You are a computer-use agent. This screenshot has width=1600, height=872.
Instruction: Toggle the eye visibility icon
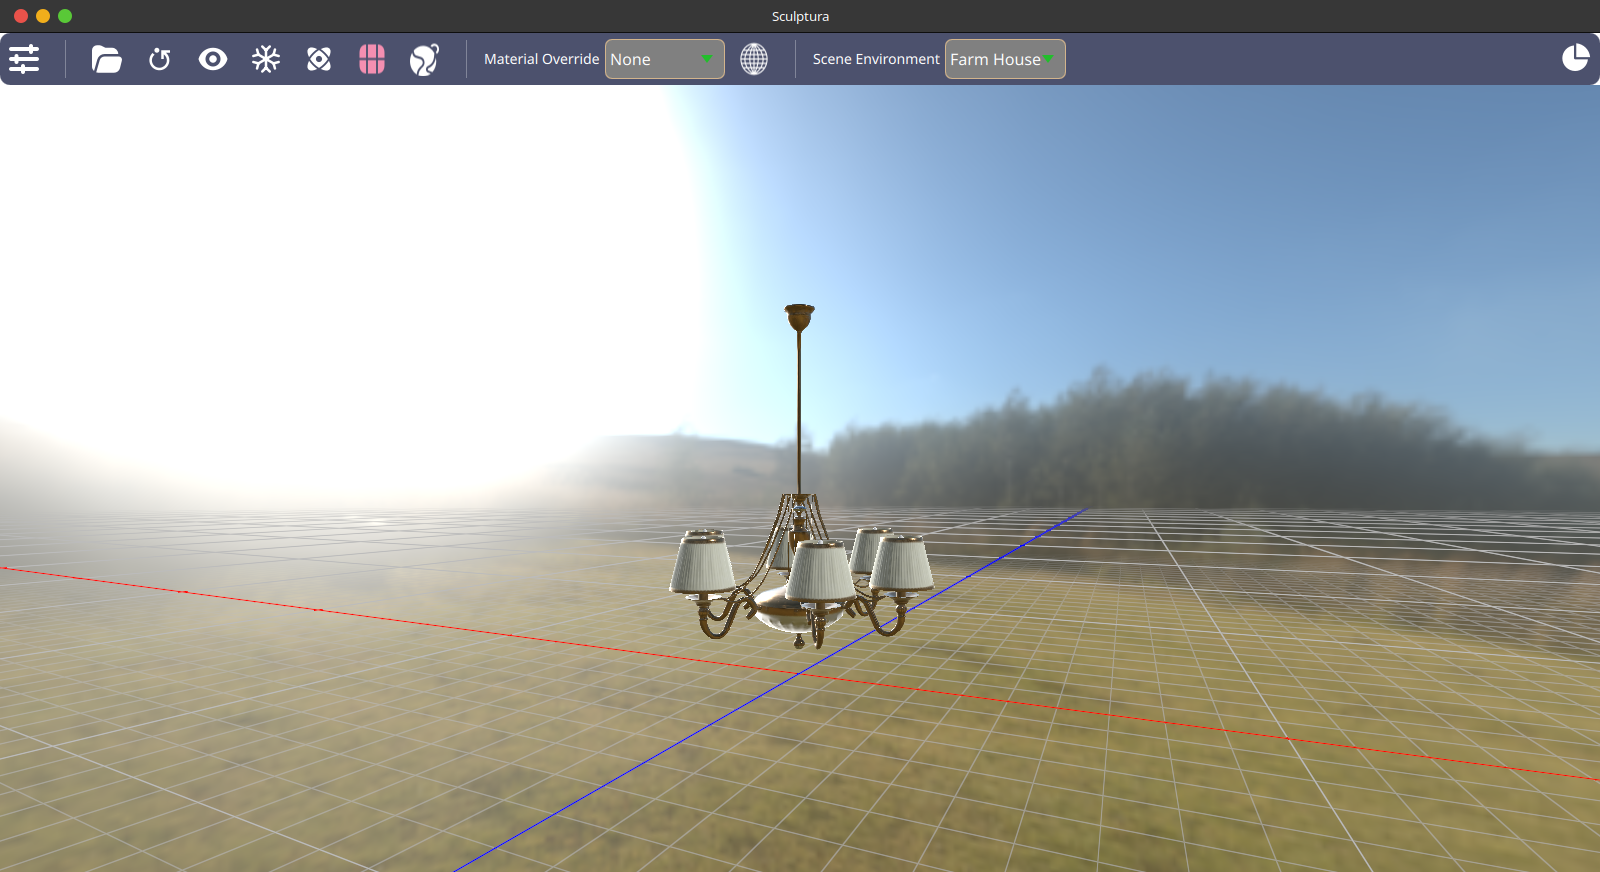coord(213,59)
